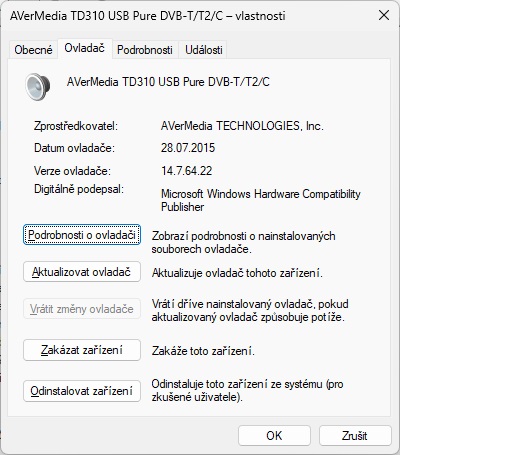Open the Podrobnosti tab

point(145,50)
